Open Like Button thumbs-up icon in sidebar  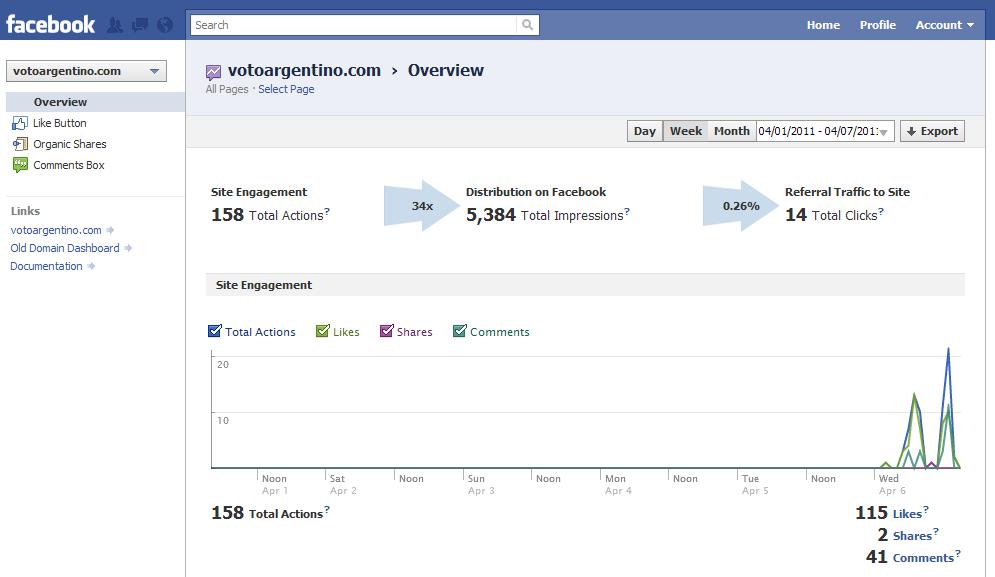[x=20, y=123]
